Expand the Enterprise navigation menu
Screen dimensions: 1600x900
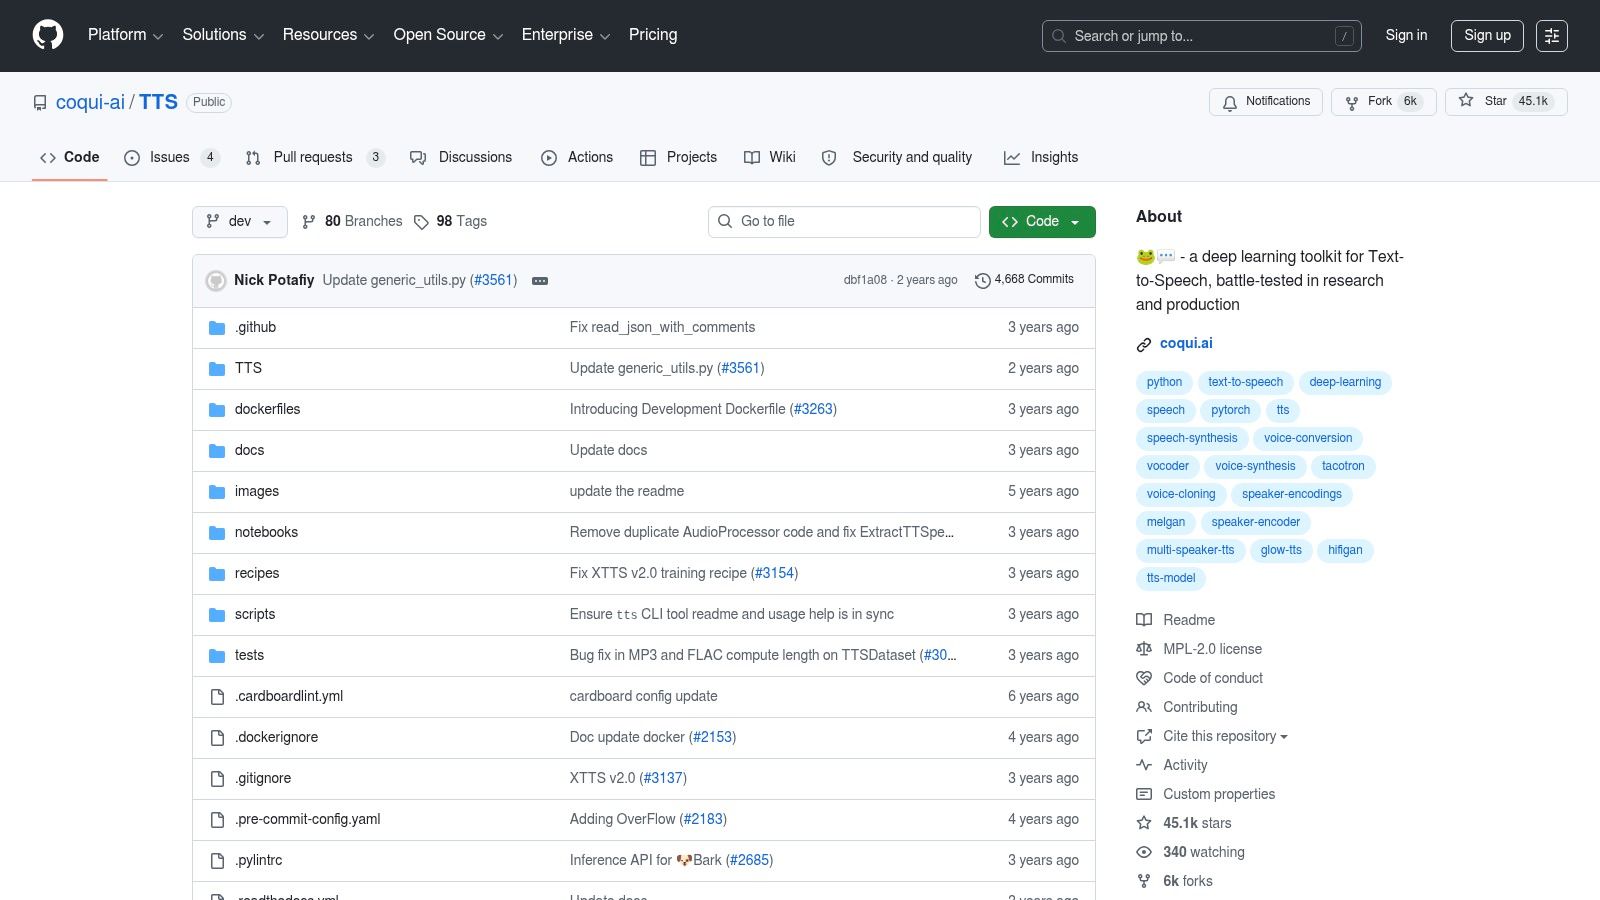click(x=566, y=35)
